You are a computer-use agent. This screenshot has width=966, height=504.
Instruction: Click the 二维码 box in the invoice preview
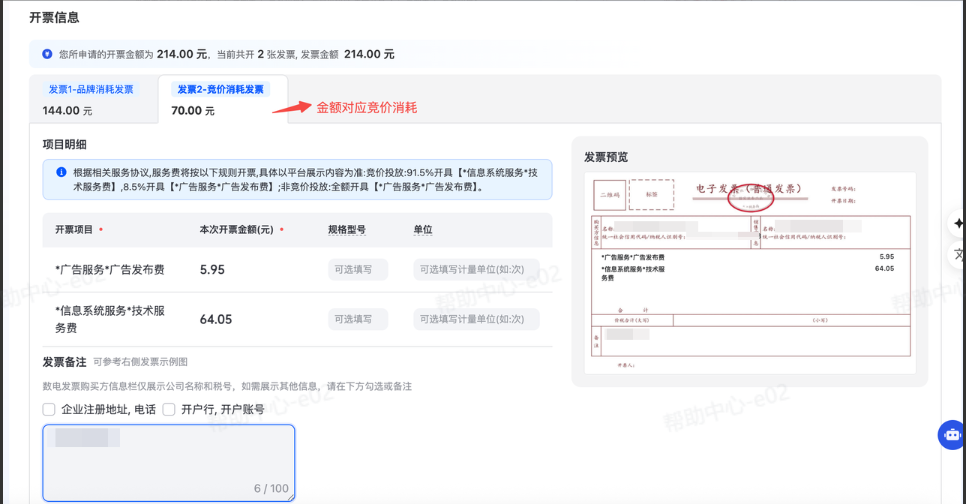coord(609,194)
